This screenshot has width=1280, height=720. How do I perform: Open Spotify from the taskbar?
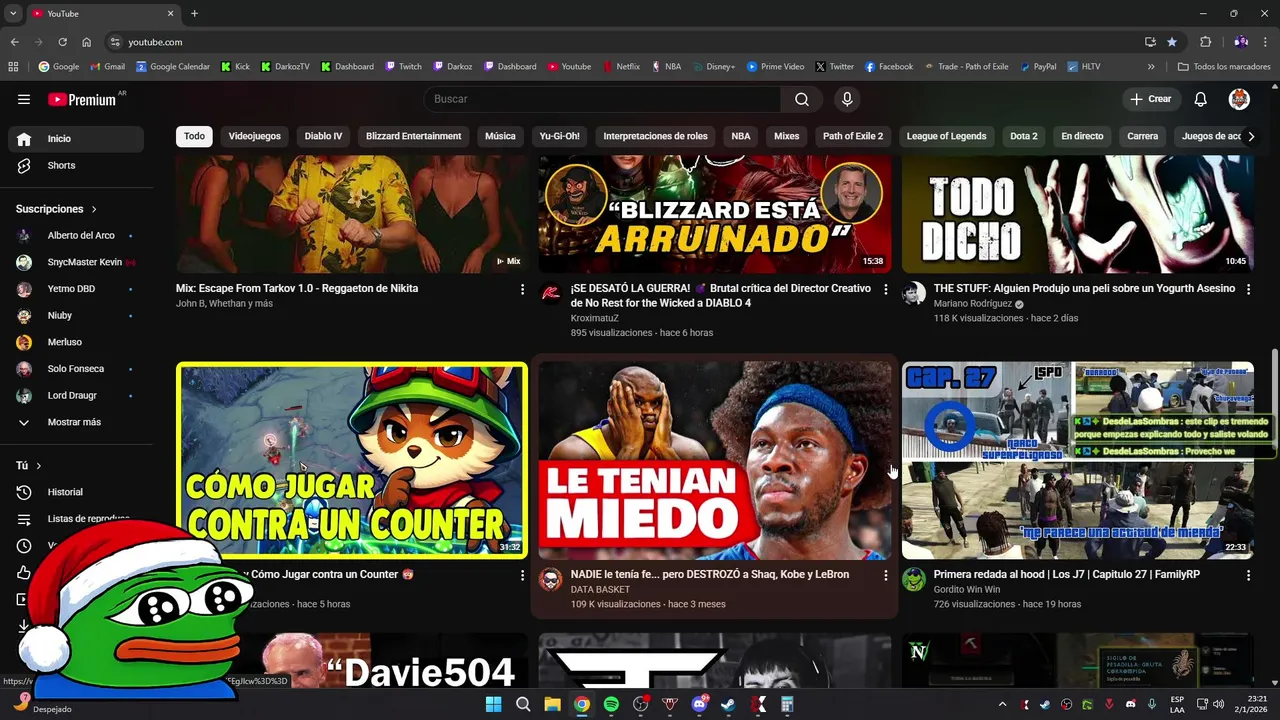pyautogui.click(x=611, y=704)
